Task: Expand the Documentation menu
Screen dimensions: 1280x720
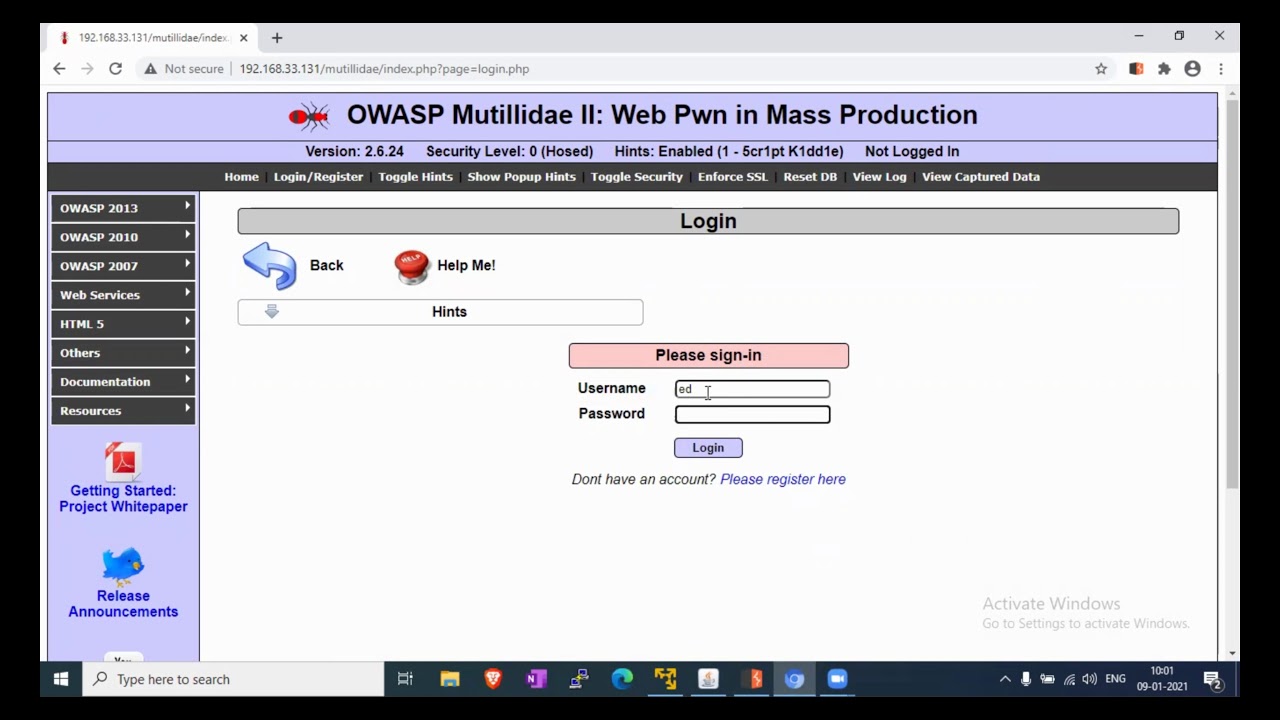Action: click(x=123, y=382)
